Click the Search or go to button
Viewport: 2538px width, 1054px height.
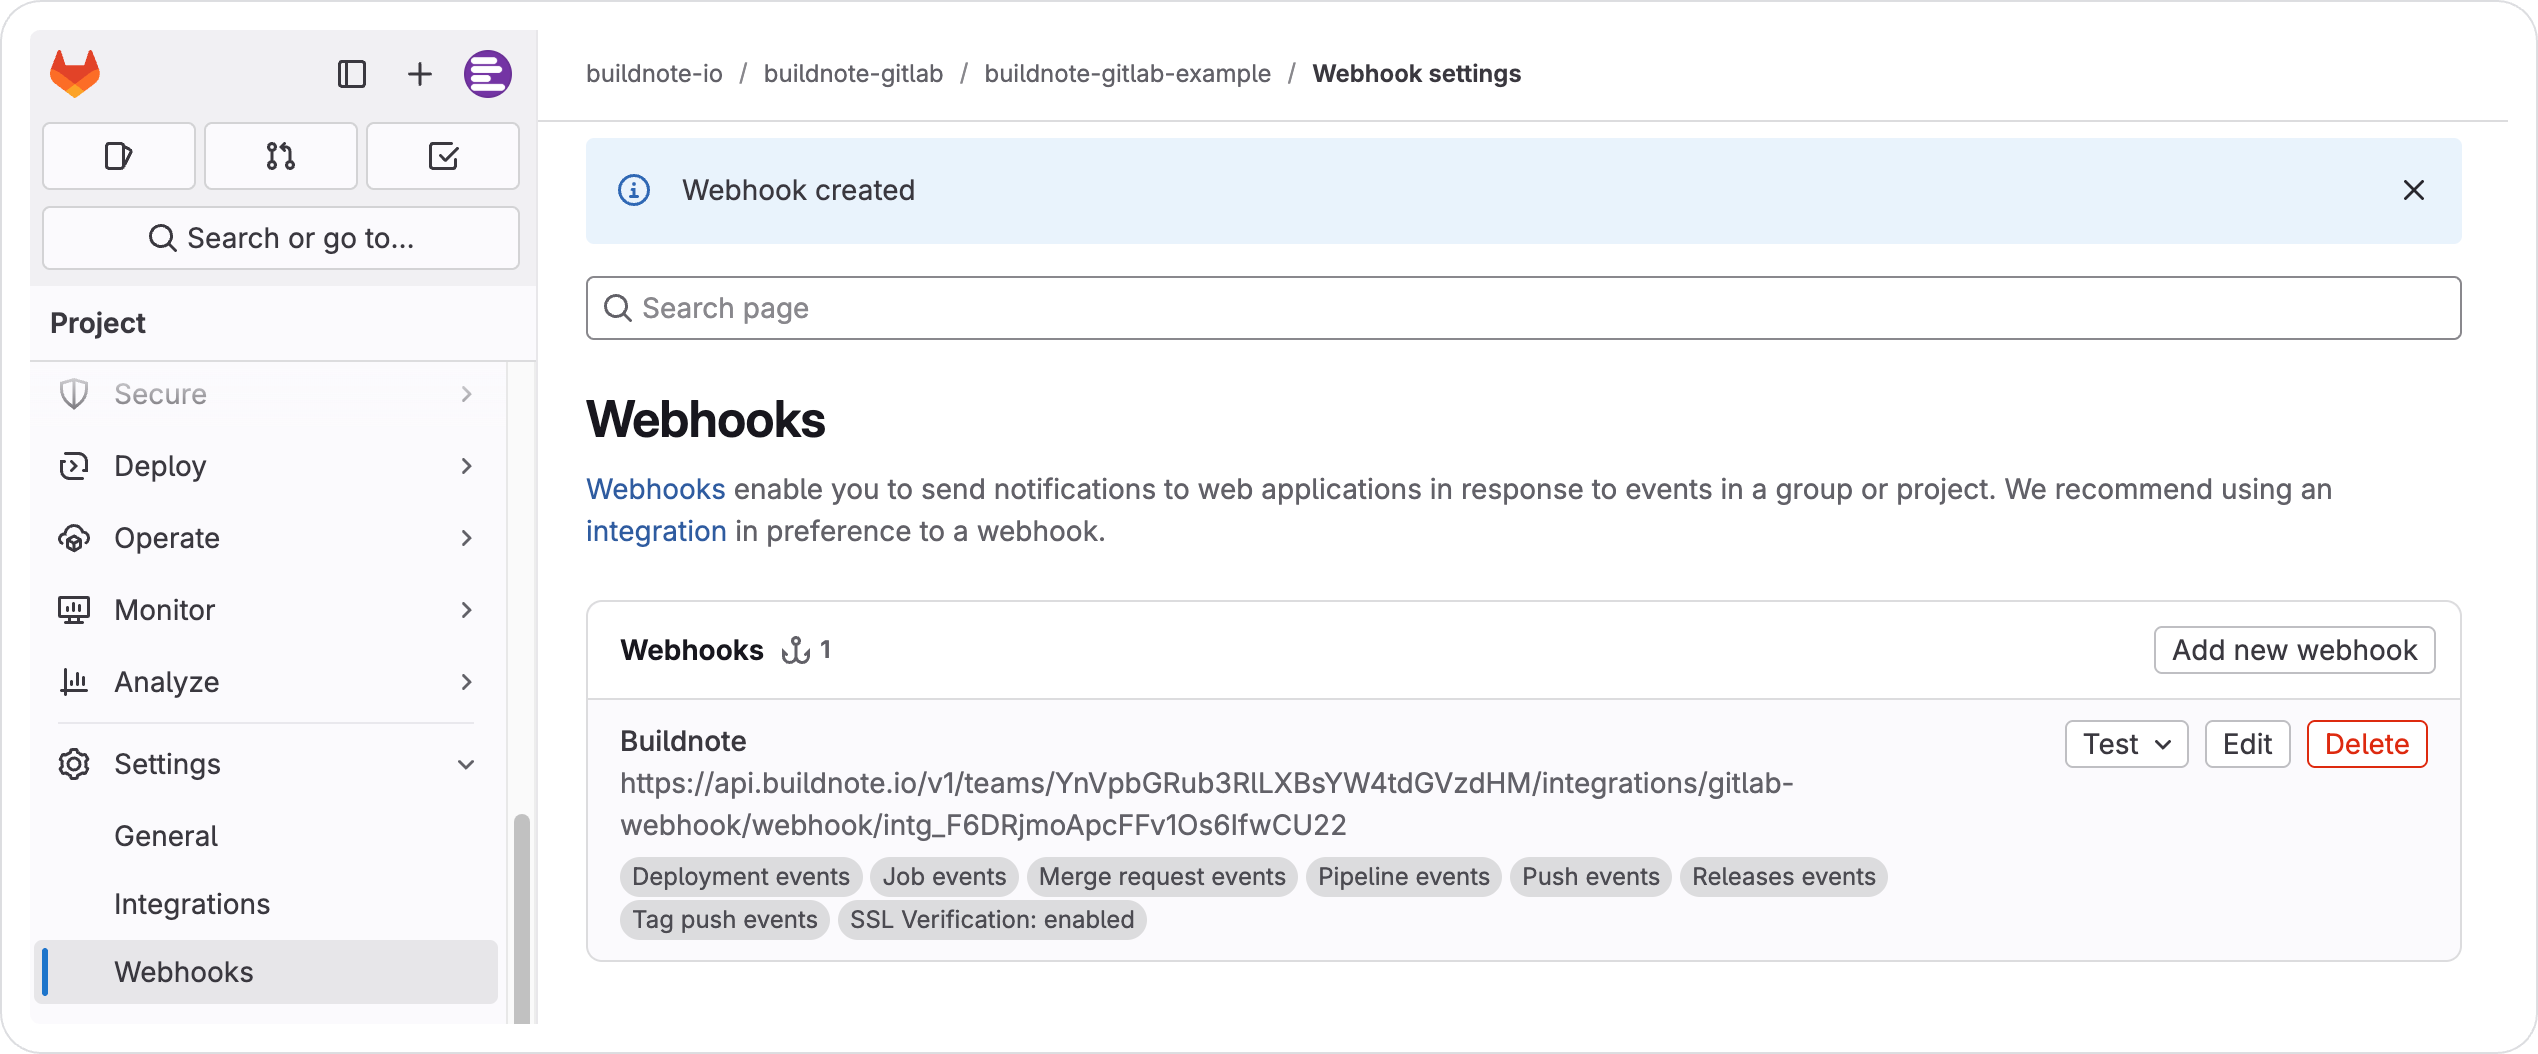(281, 238)
